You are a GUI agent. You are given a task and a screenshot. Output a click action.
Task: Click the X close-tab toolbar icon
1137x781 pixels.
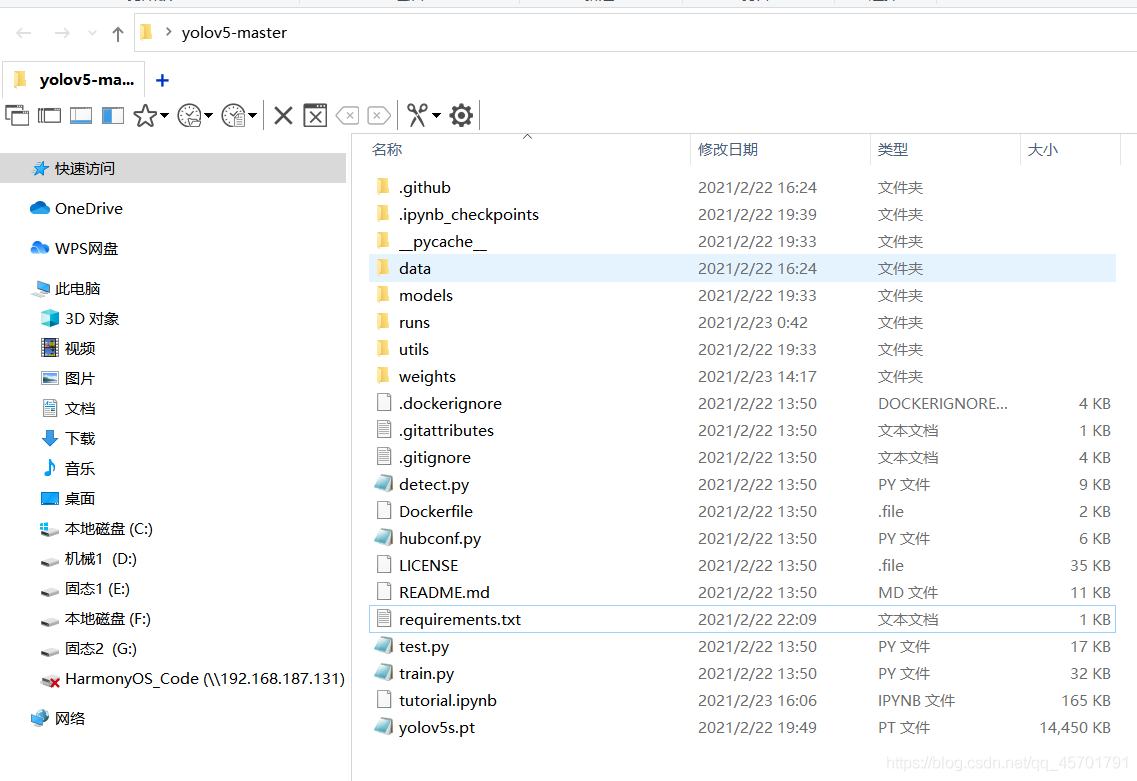tap(284, 115)
